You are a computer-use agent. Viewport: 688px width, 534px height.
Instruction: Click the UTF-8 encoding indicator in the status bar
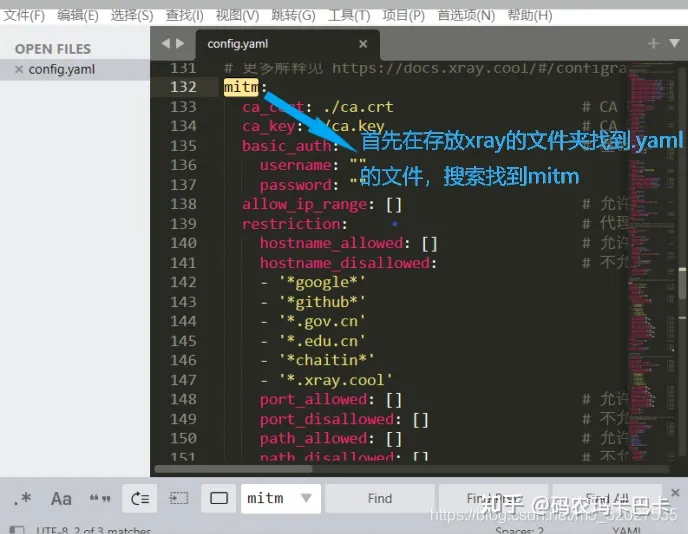[x=51, y=530]
